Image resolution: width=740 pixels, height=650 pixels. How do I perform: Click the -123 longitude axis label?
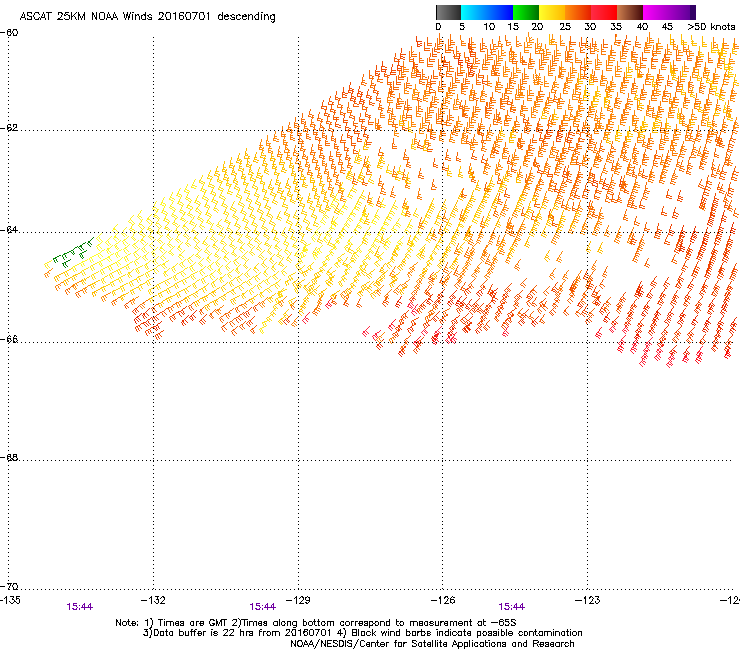[588, 600]
